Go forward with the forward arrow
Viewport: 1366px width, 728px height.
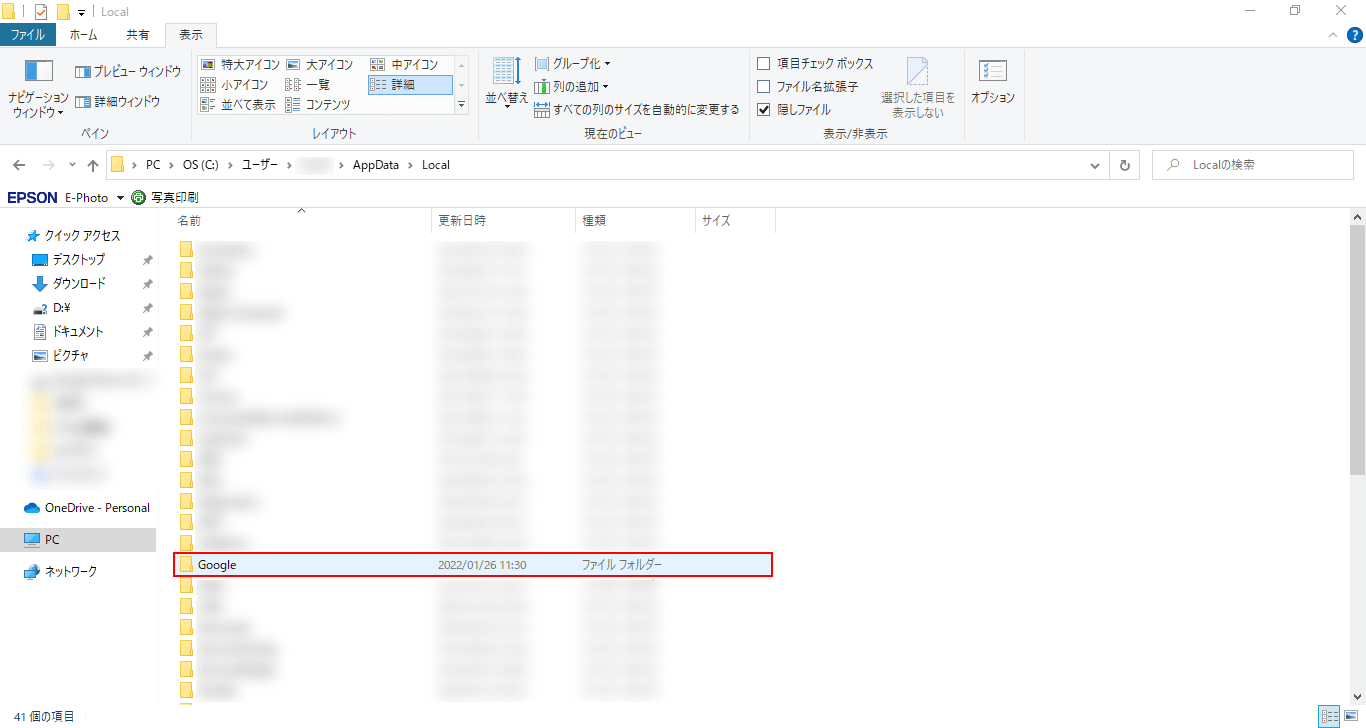point(48,165)
